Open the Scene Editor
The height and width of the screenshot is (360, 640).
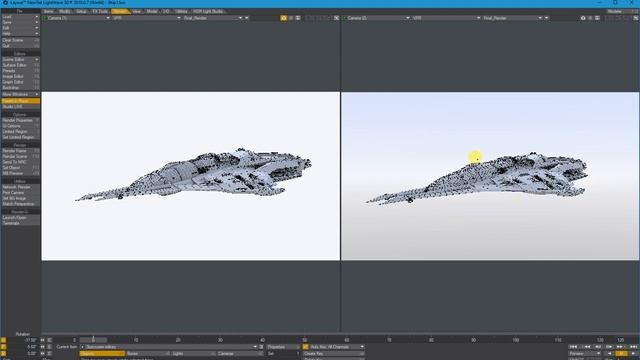(x=20, y=60)
